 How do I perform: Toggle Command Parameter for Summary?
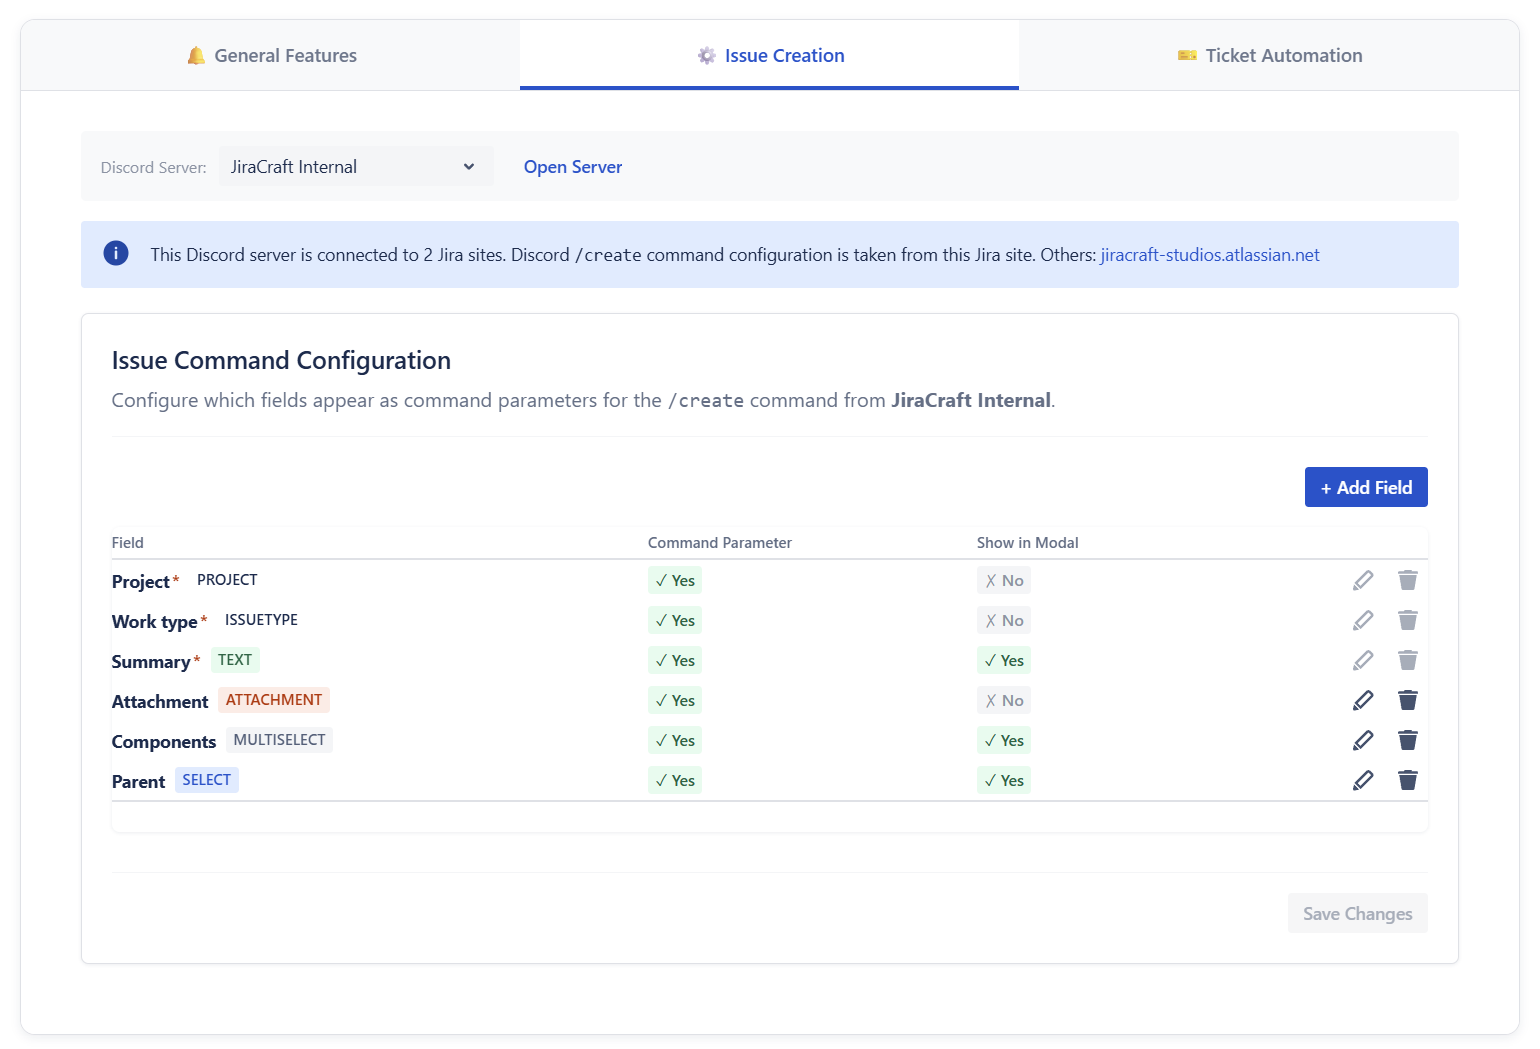click(x=674, y=660)
